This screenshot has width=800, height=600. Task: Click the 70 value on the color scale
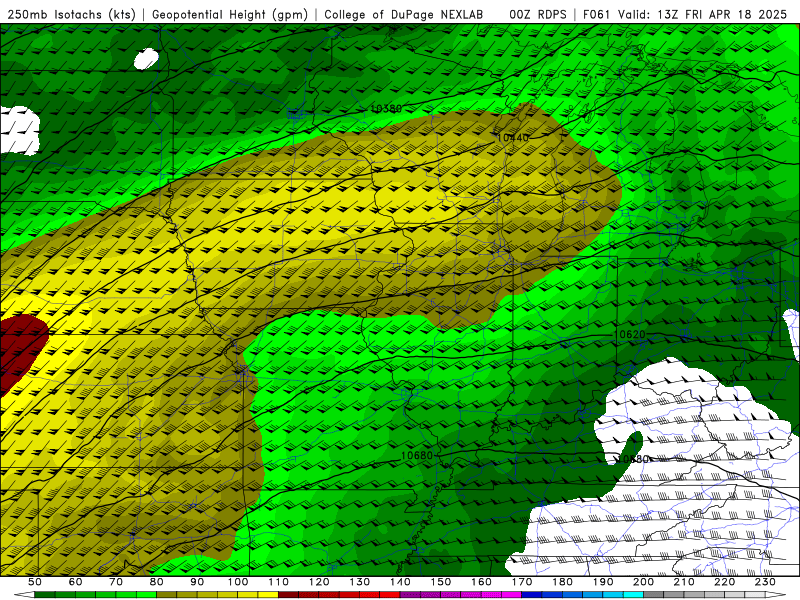(x=116, y=582)
